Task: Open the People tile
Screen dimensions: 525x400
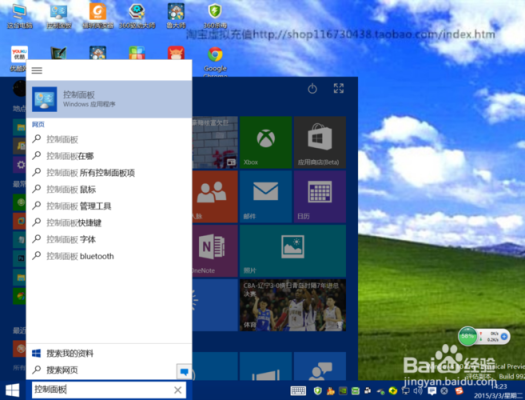Action: tap(215, 196)
